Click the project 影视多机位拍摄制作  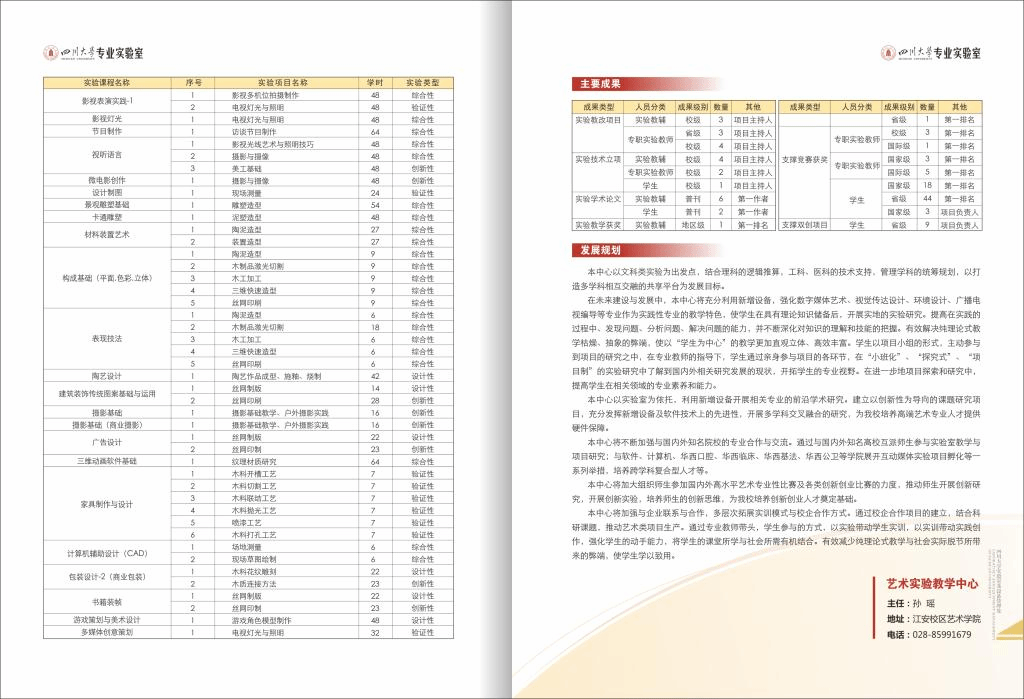click(x=265, y=95)
